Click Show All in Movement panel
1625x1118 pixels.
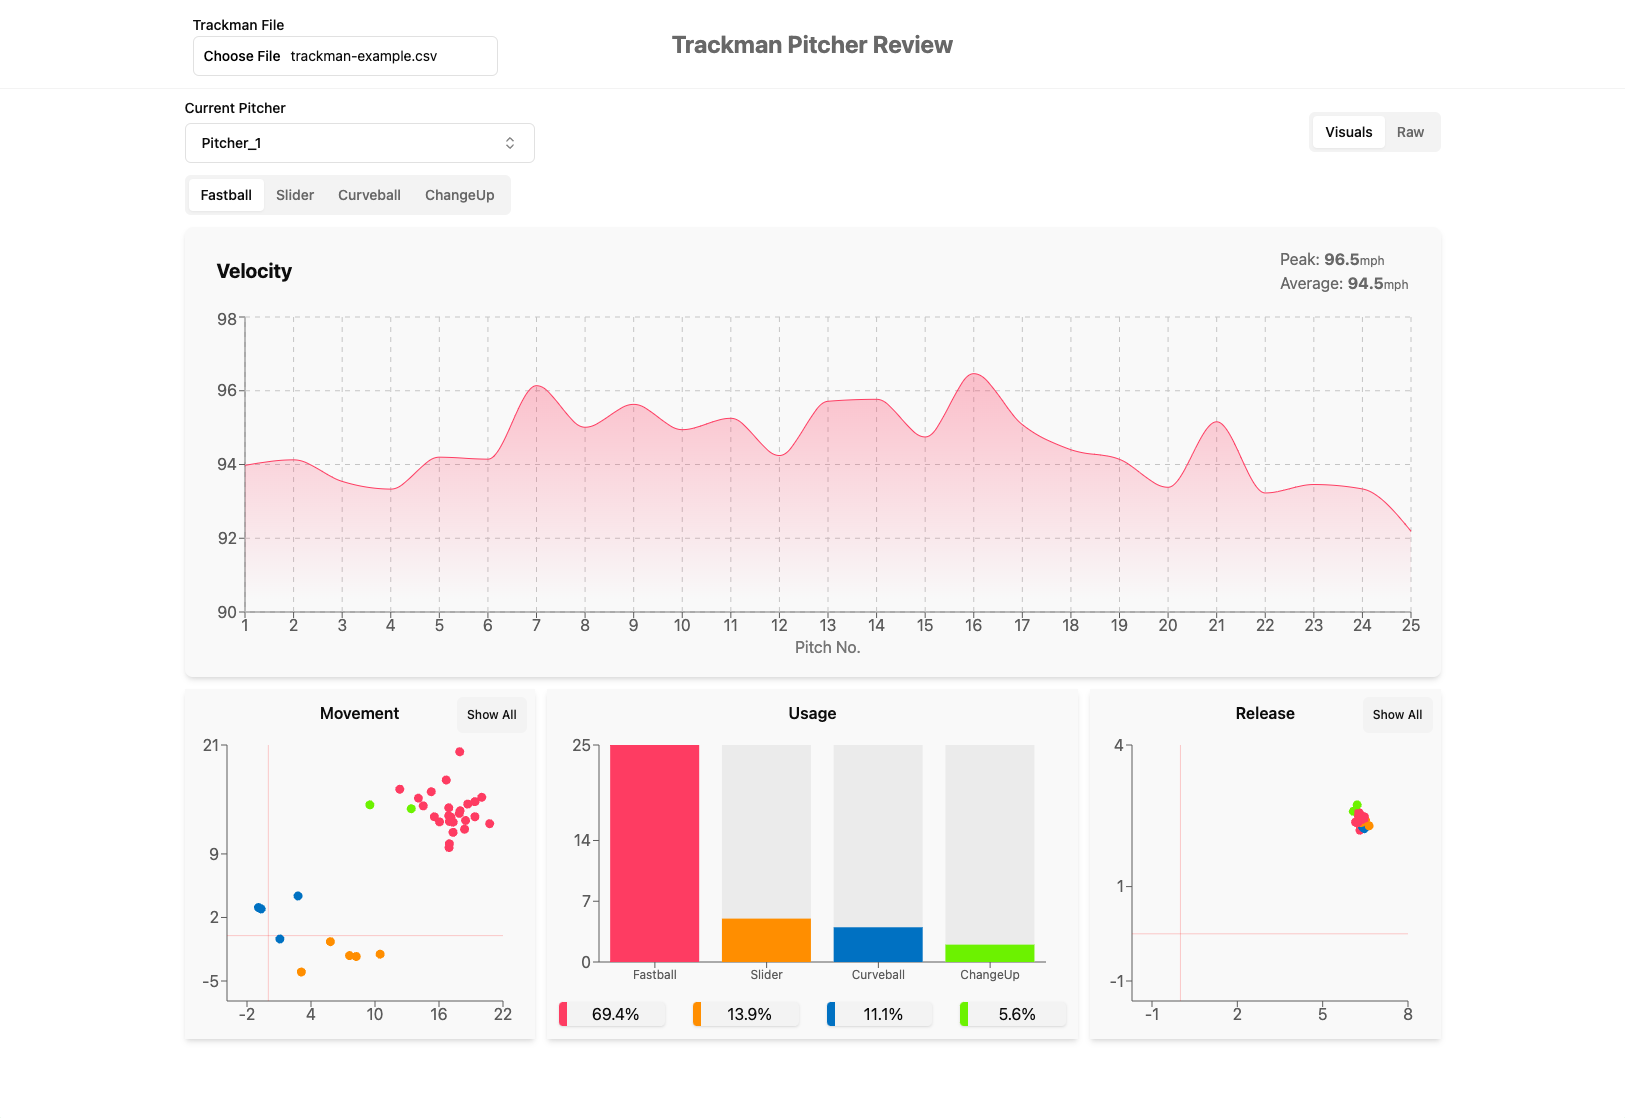pos(492,715)
